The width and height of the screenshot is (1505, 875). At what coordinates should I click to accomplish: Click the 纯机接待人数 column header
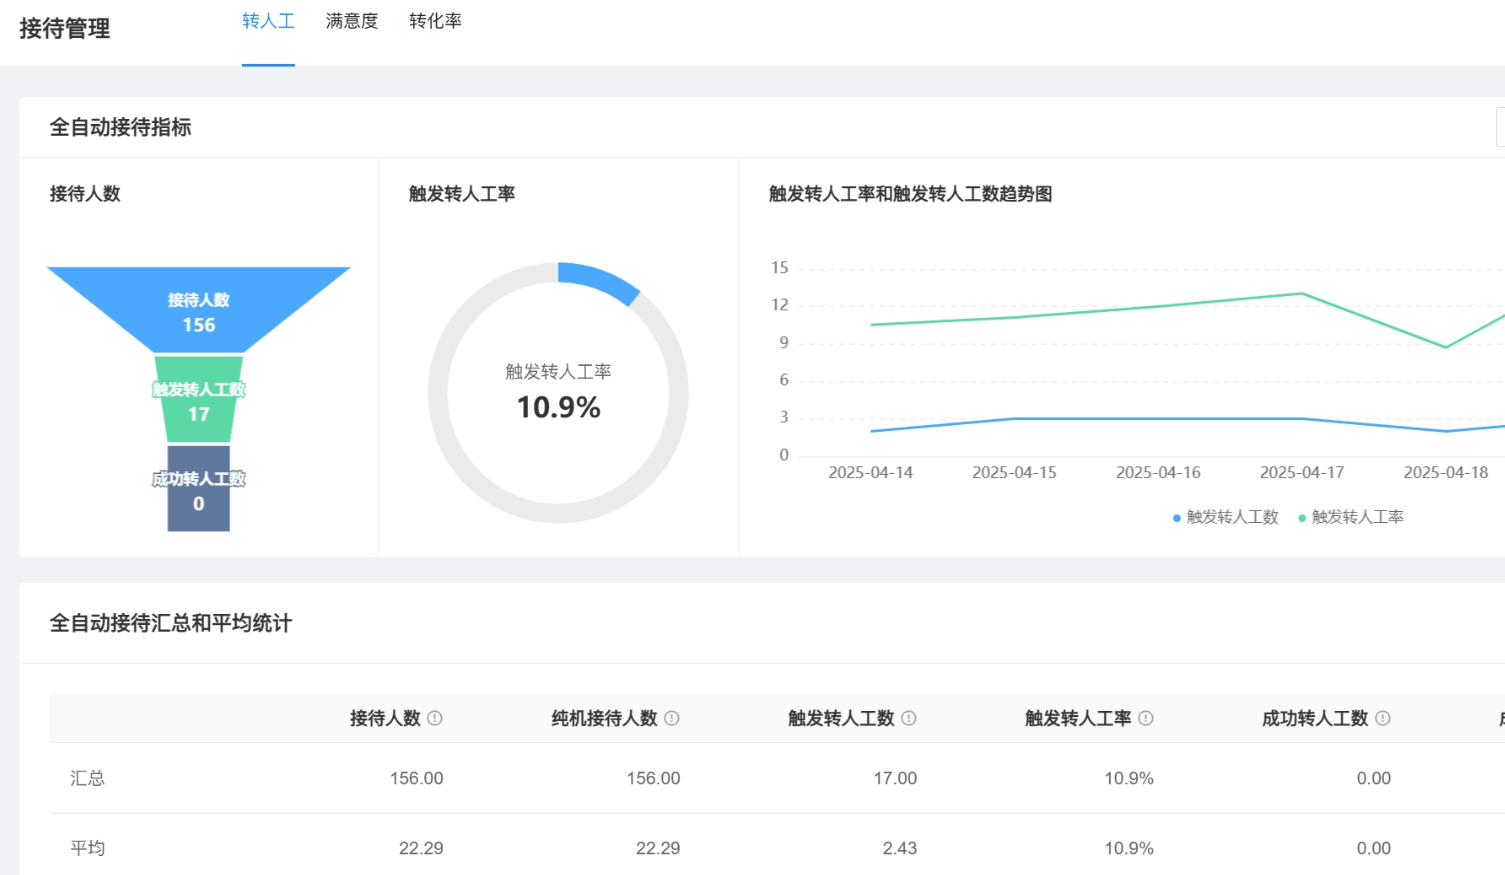(605, 718)
